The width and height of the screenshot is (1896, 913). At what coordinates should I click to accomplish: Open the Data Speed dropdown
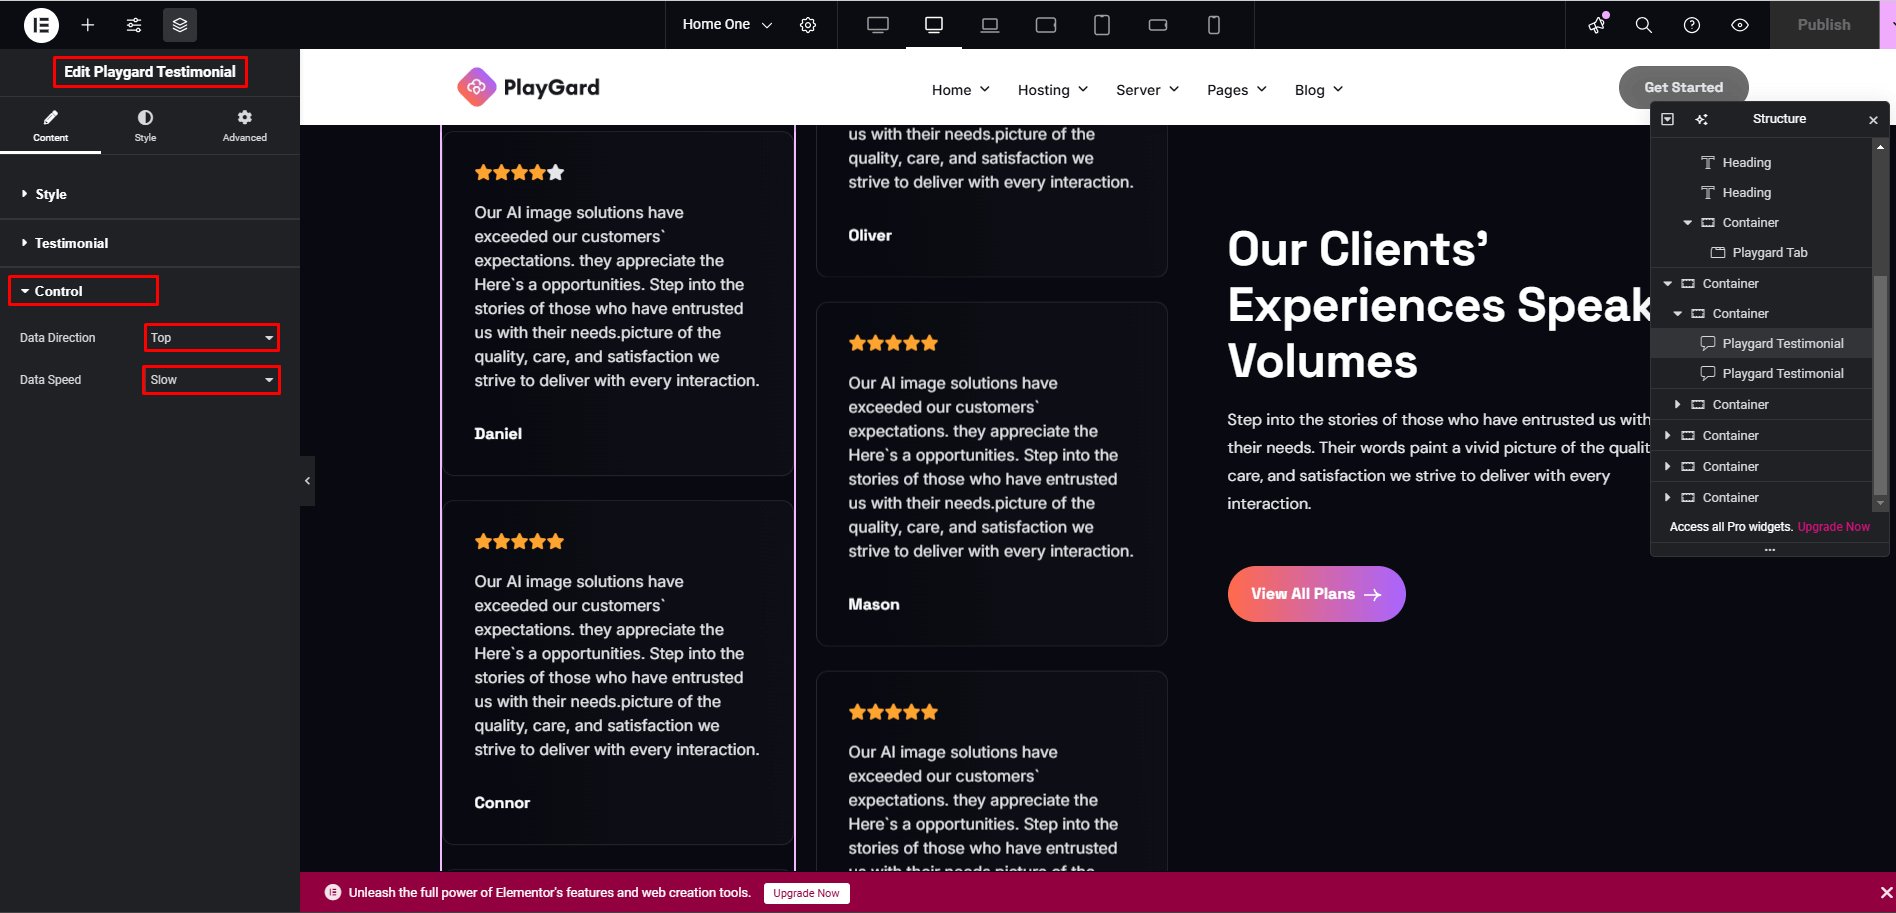(x=212, y=380)
